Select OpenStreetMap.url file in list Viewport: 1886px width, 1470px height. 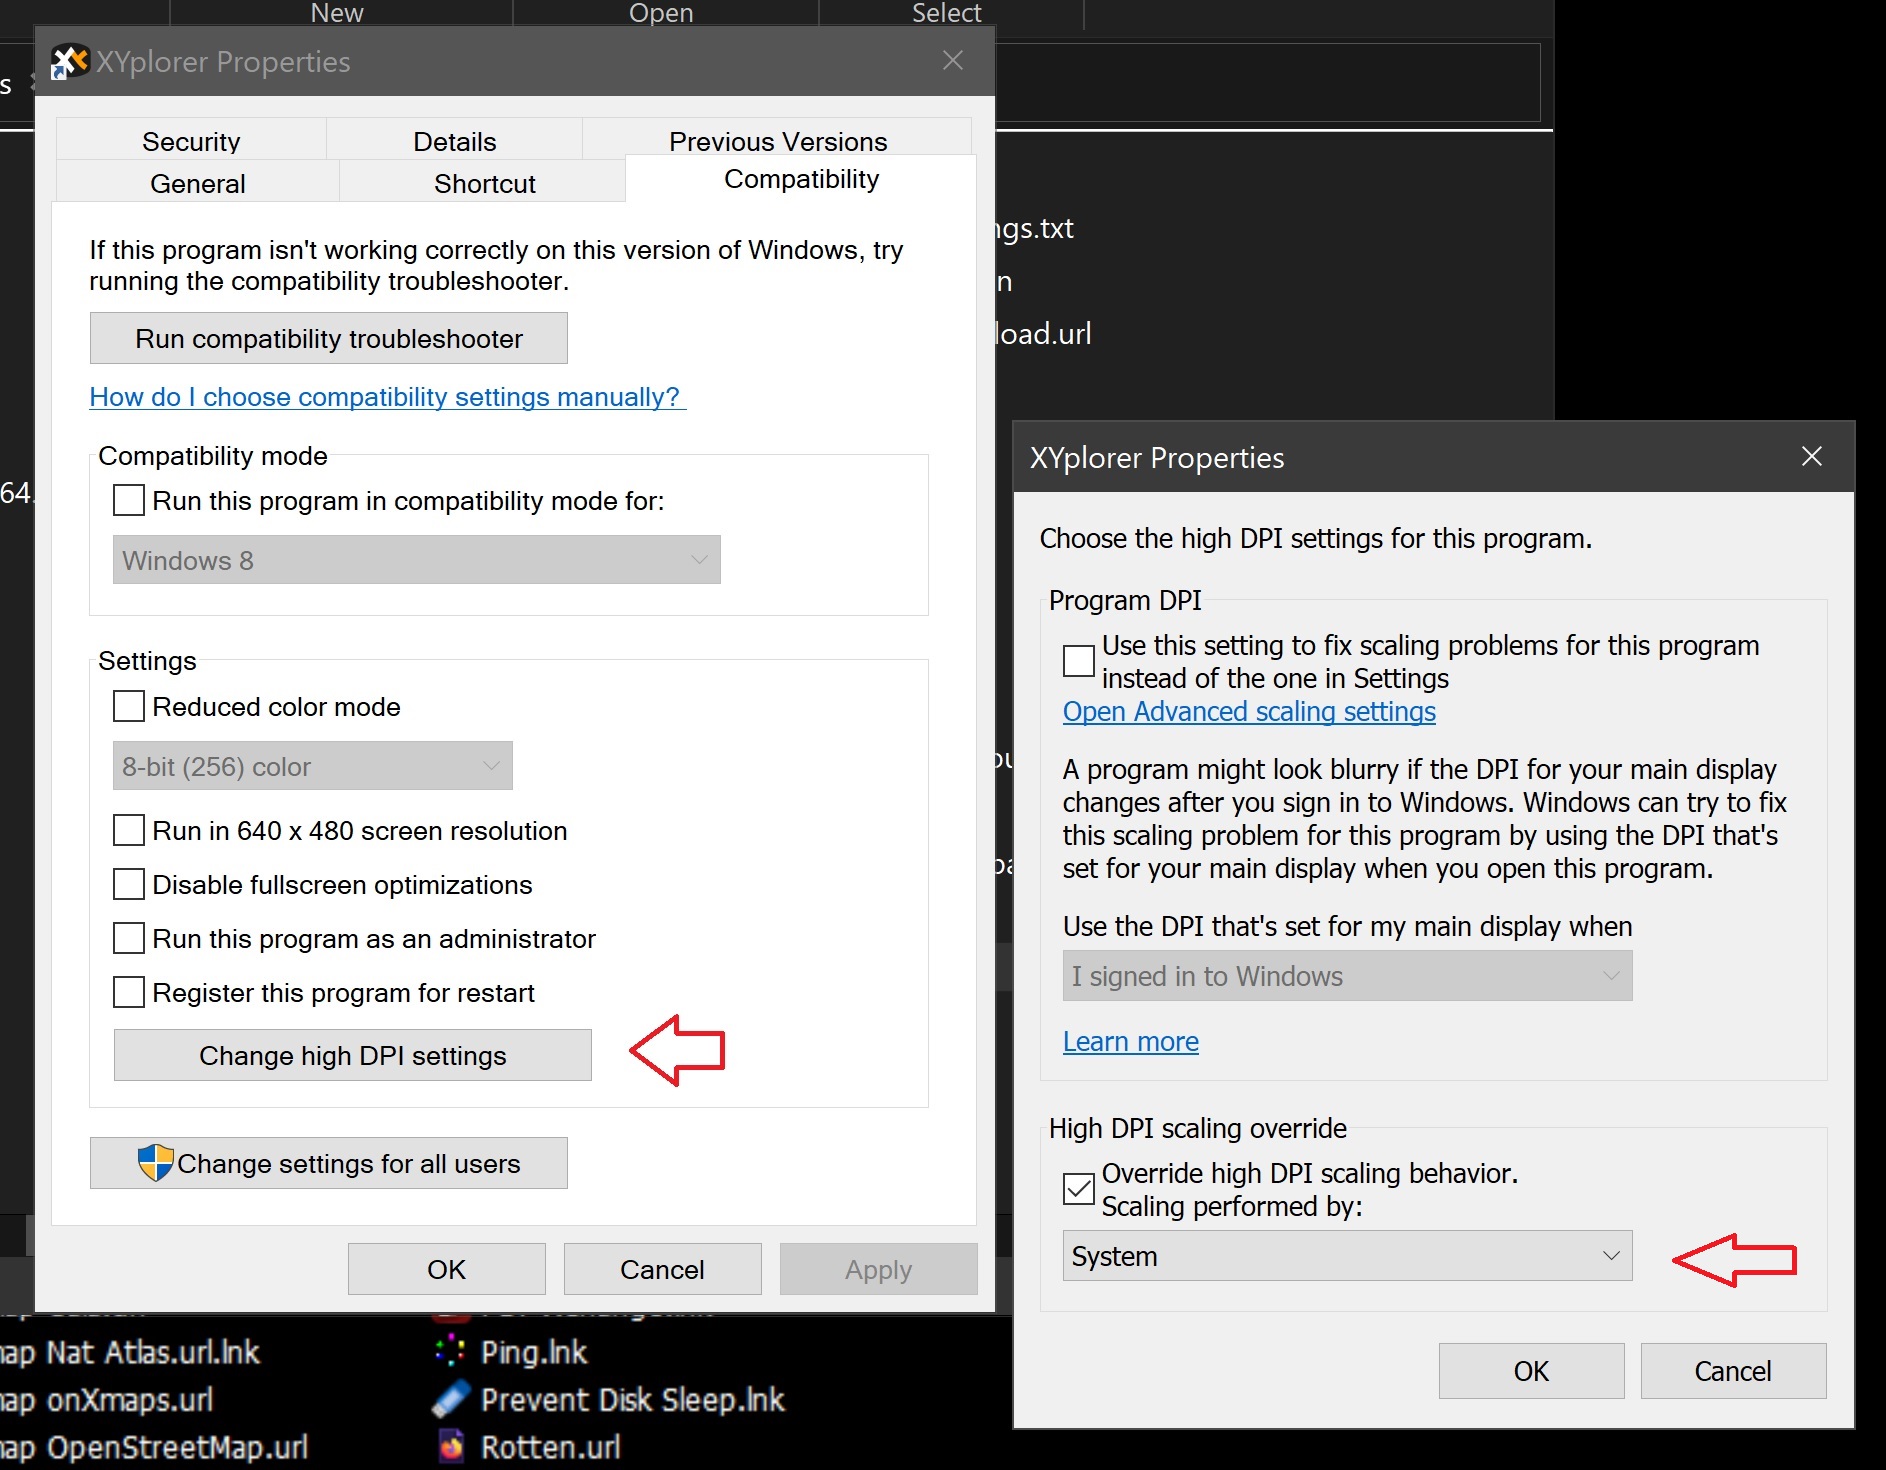177,1447
